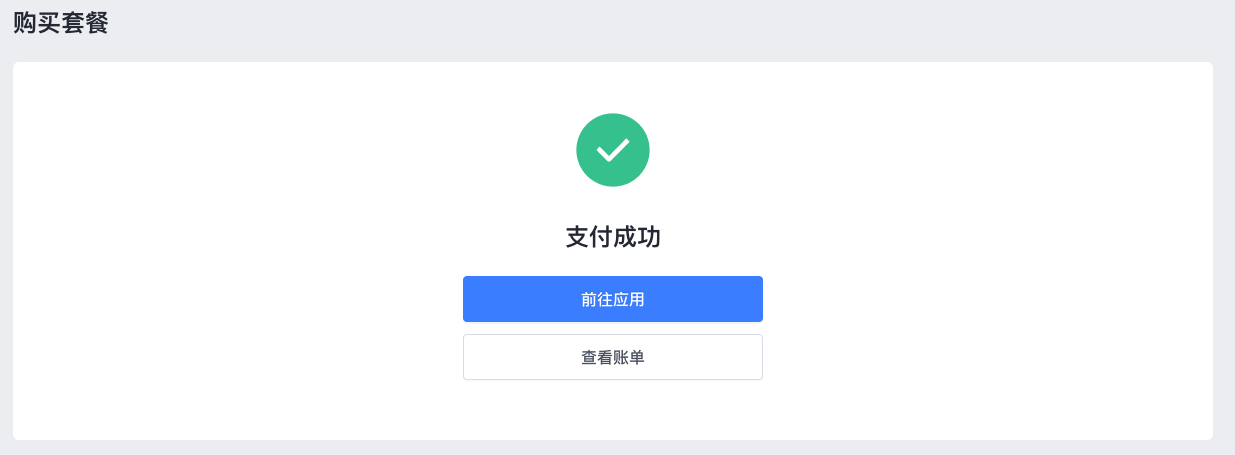The height and width of the screenshot is (455, 1235).
Task: Select the white checkmark inside green circle
Action: (x=613, y=150)
